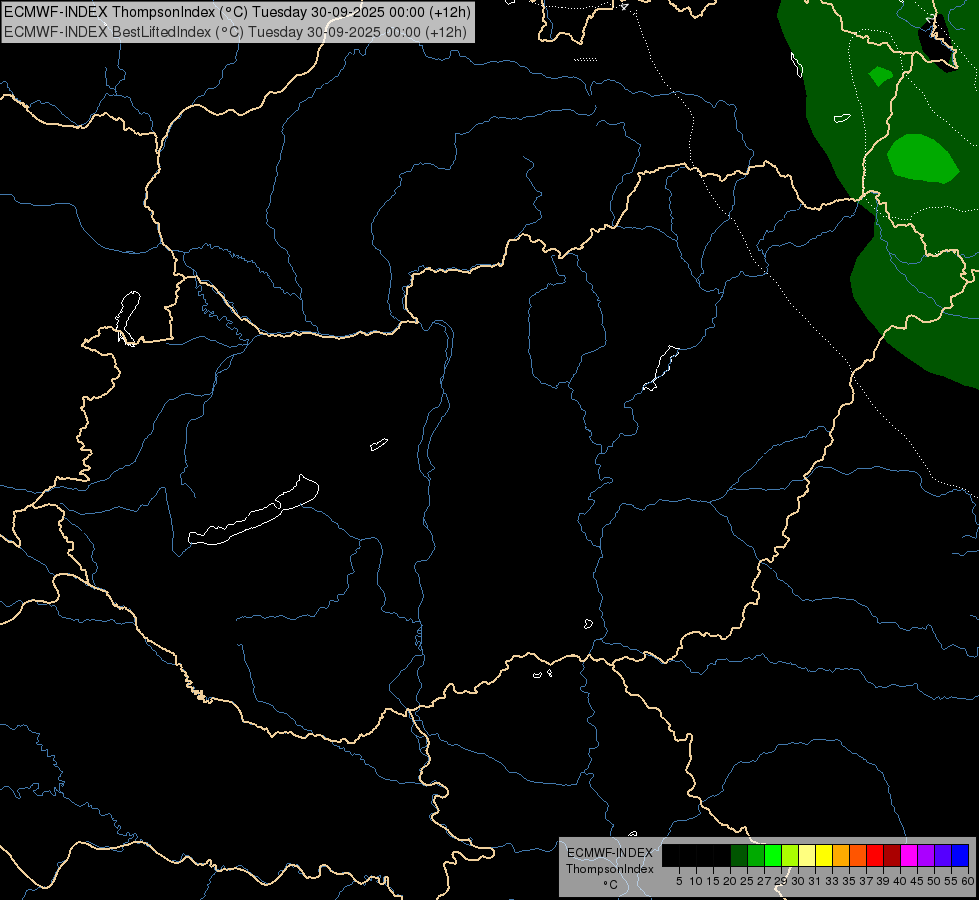Screen dimensions: 979x900
Task: Click the legend's 'ThompsonIndex' label
Action: 610,869
